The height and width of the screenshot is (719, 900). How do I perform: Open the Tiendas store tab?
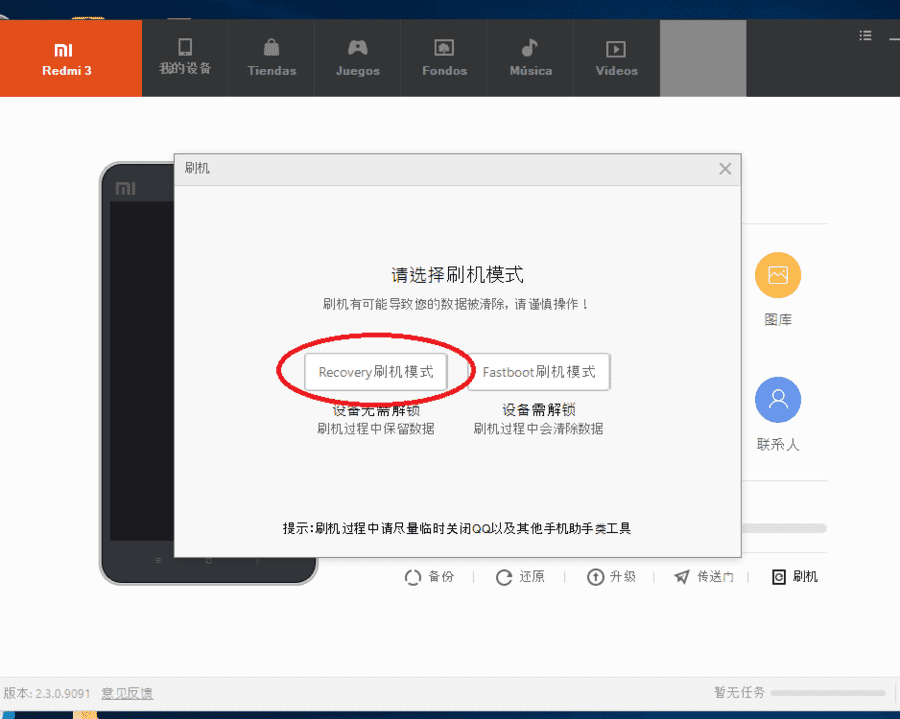point(271,59)
